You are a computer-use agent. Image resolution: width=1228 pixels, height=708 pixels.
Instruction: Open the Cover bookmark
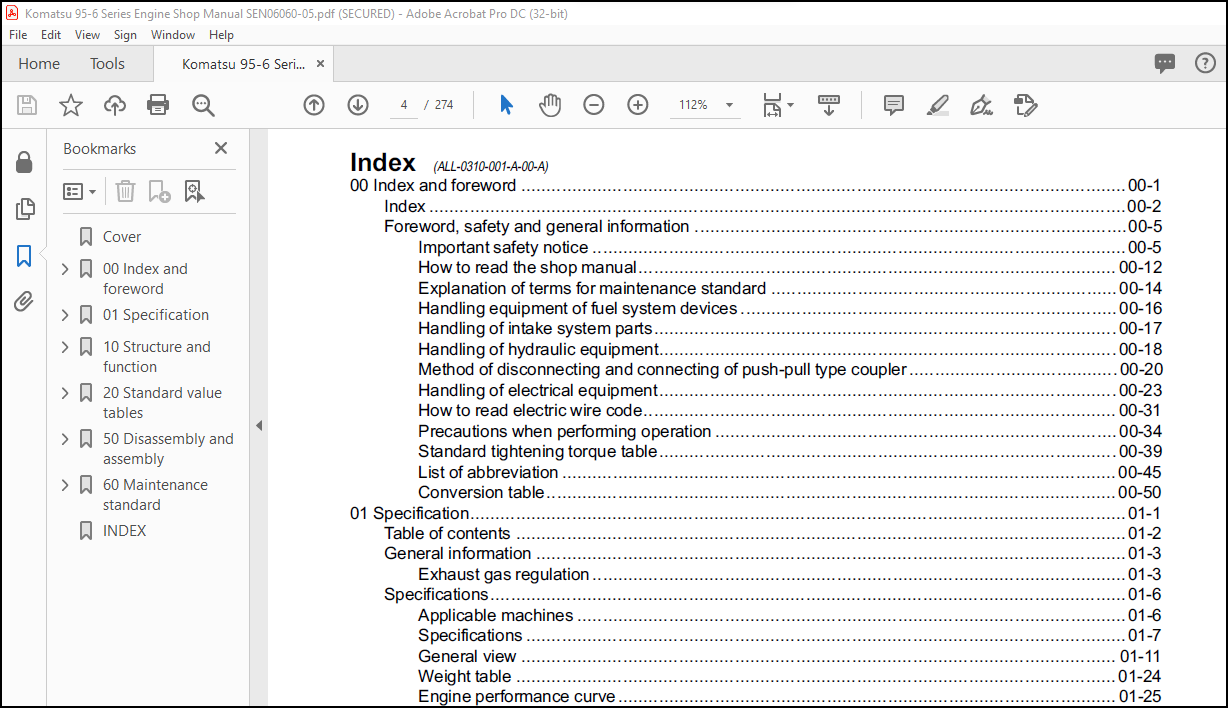pos(122,237)
